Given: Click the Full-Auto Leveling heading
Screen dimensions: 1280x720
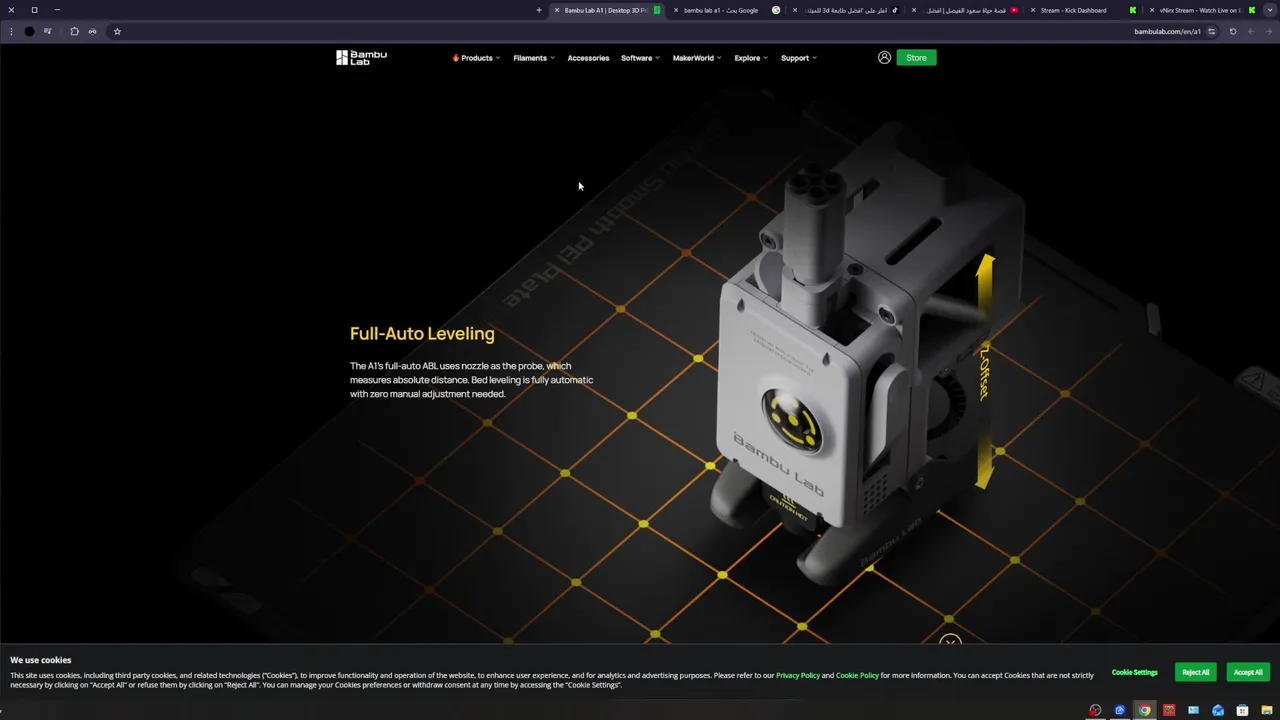Looking at the screenshot, I should [x=422, y=334].
